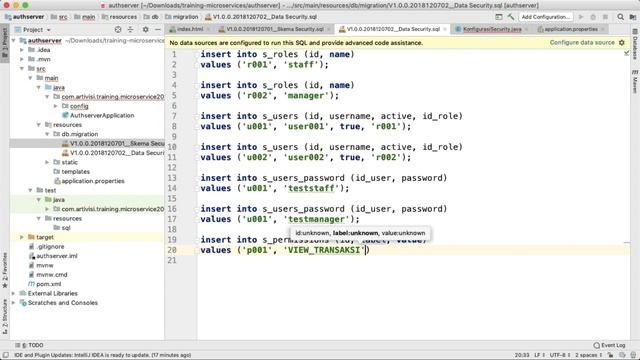Open the Database side tool window
This screenshot has width=640, height=360.
coord(635,44)
